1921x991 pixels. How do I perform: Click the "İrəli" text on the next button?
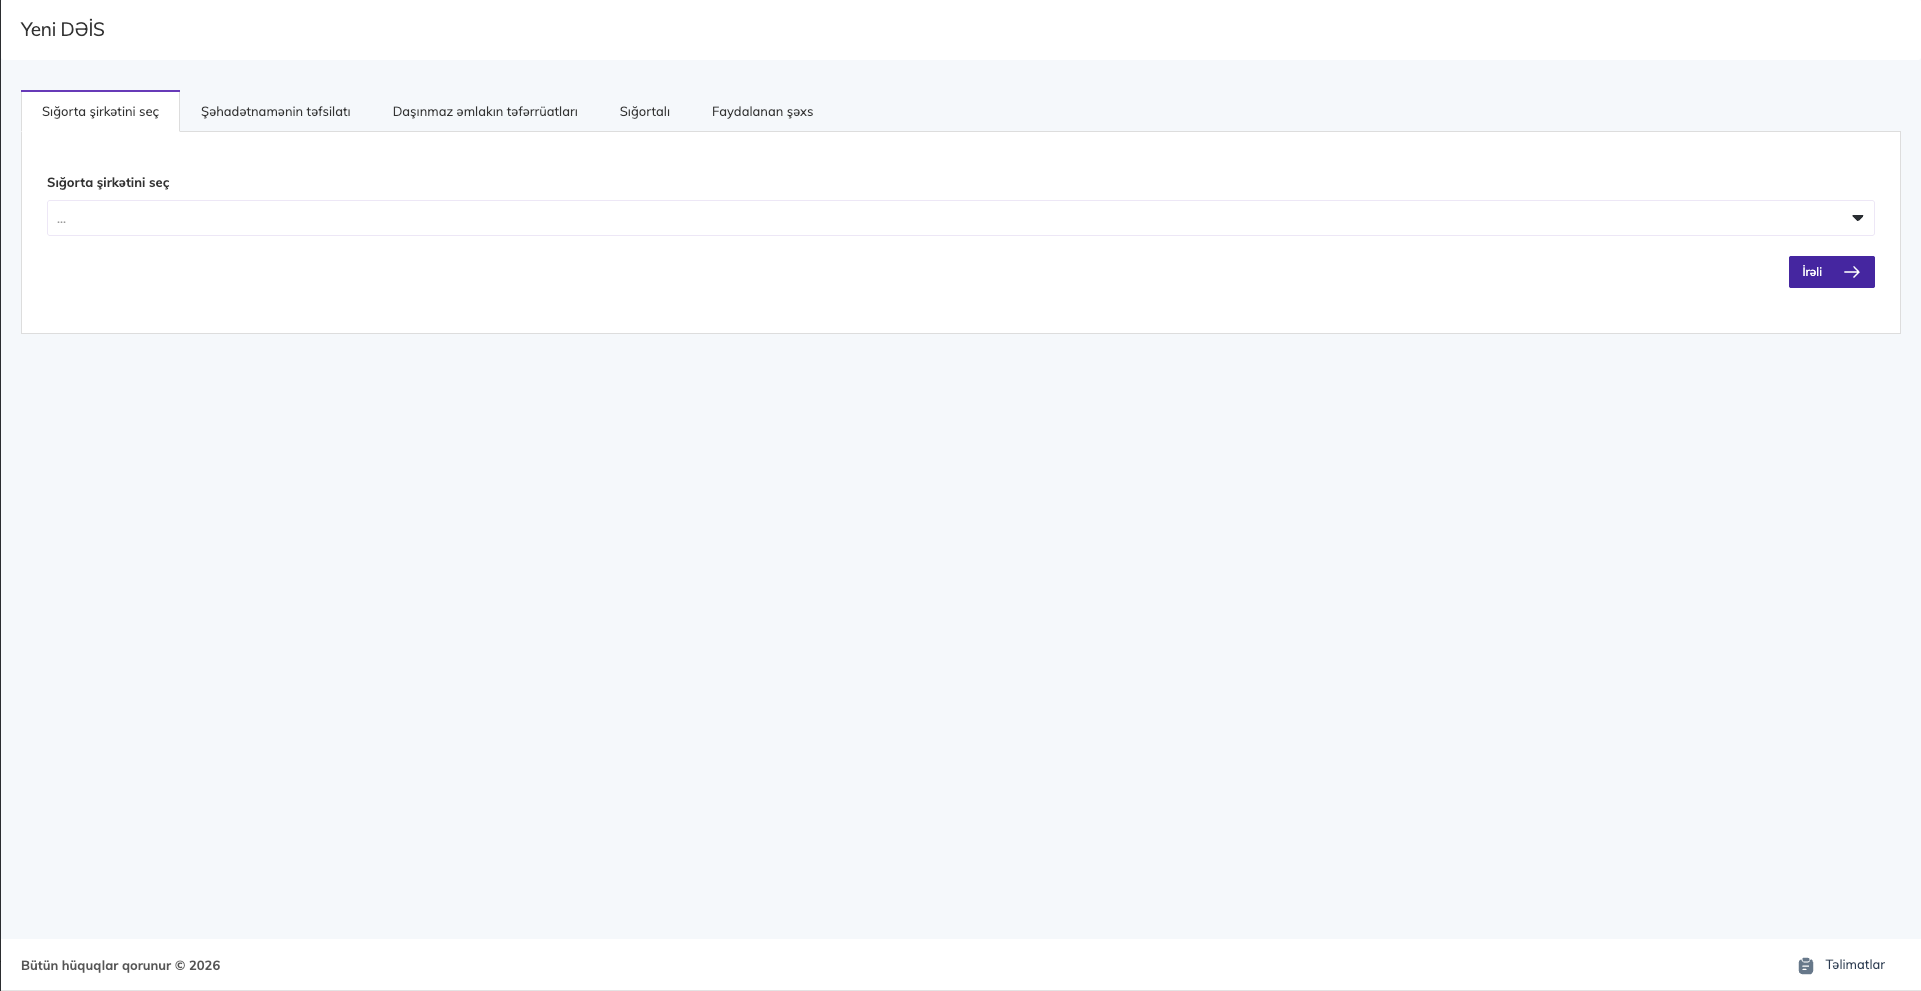click(1812, 272)
